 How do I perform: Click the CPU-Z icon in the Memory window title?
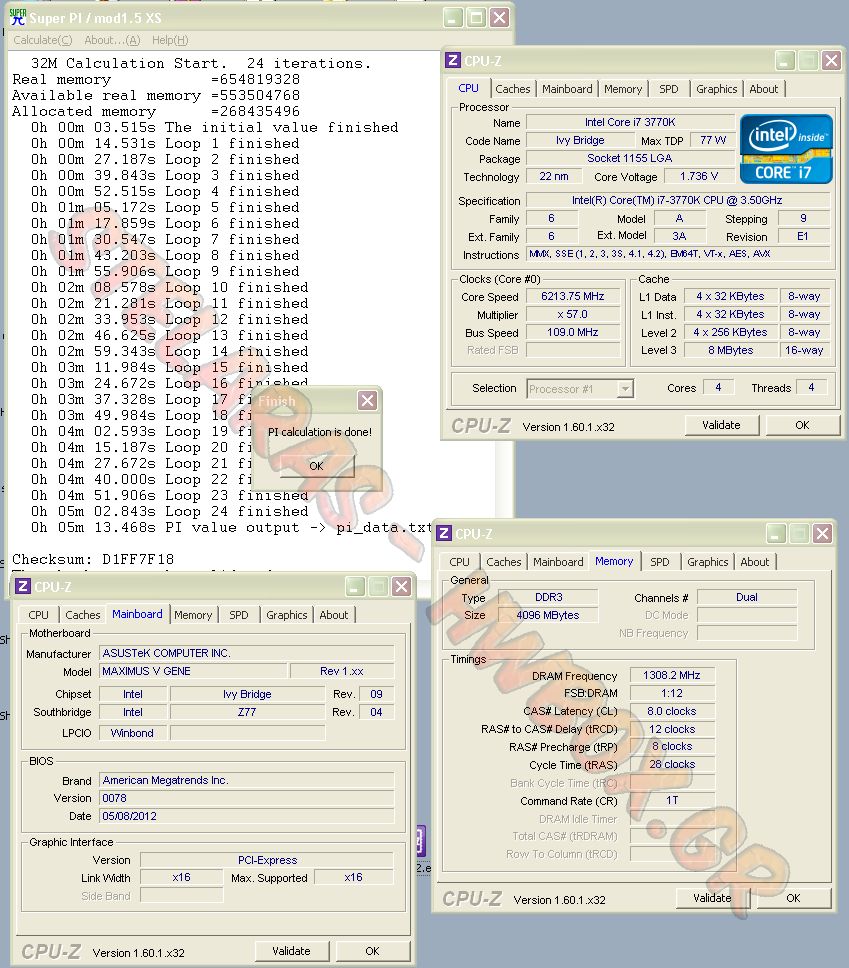pyautogui.click(x=444, y=533)
